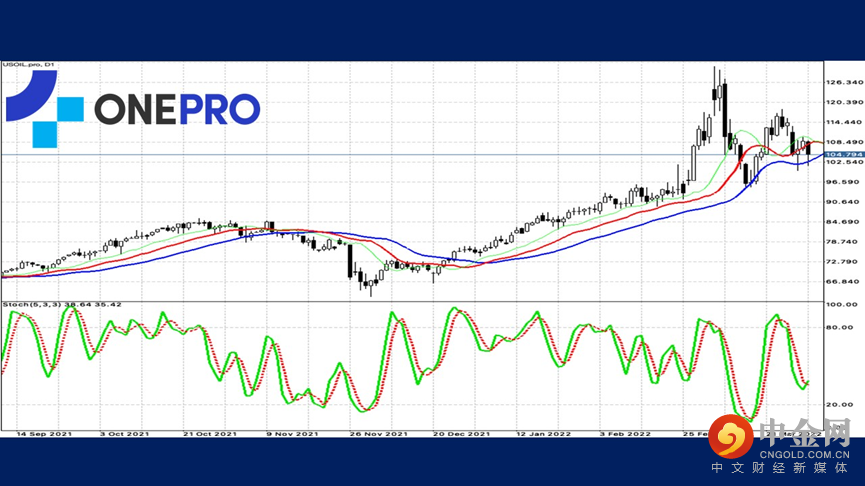The height and width of the screenshot is (486, 865).
Task: Select the Stoch(5,3,3) indicator label
Action: pyautogui.click(x=62, y=305)
